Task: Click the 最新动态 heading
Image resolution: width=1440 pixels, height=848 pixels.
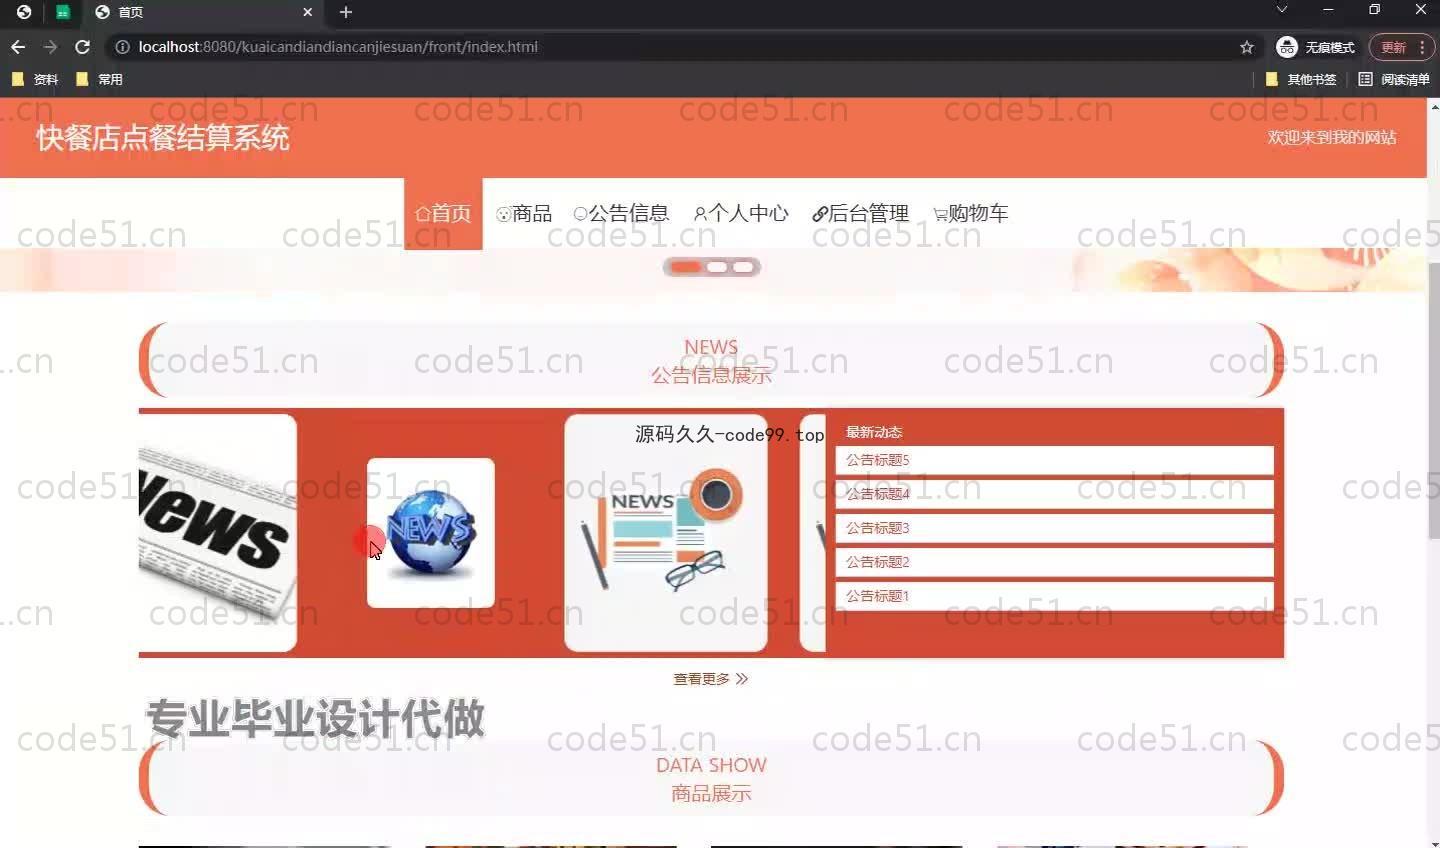Action: point(874,432)
